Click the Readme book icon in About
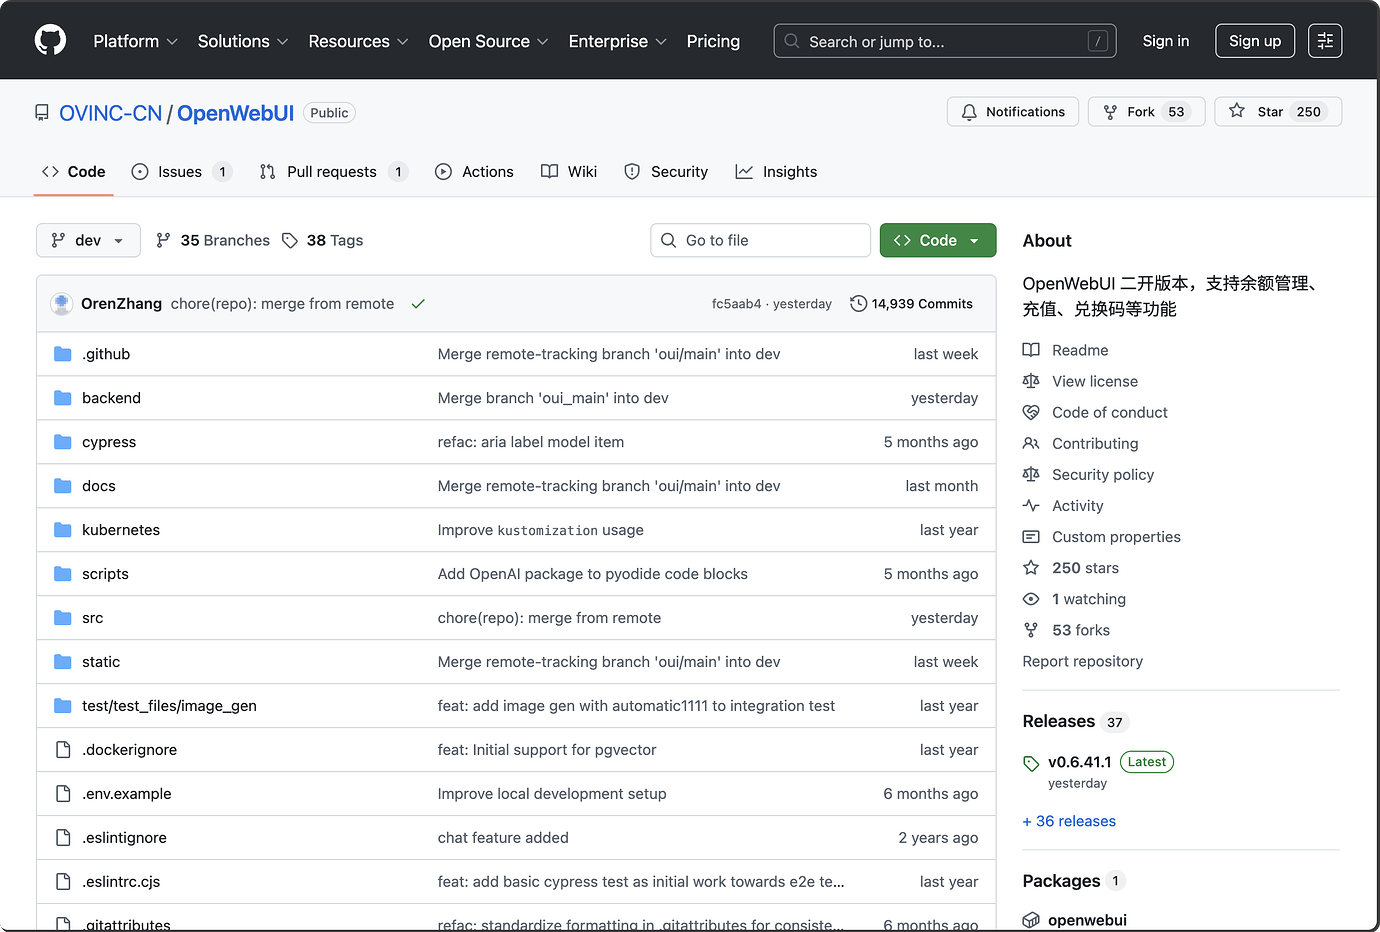1380x932 pixels. click(x=1031, y=350)
